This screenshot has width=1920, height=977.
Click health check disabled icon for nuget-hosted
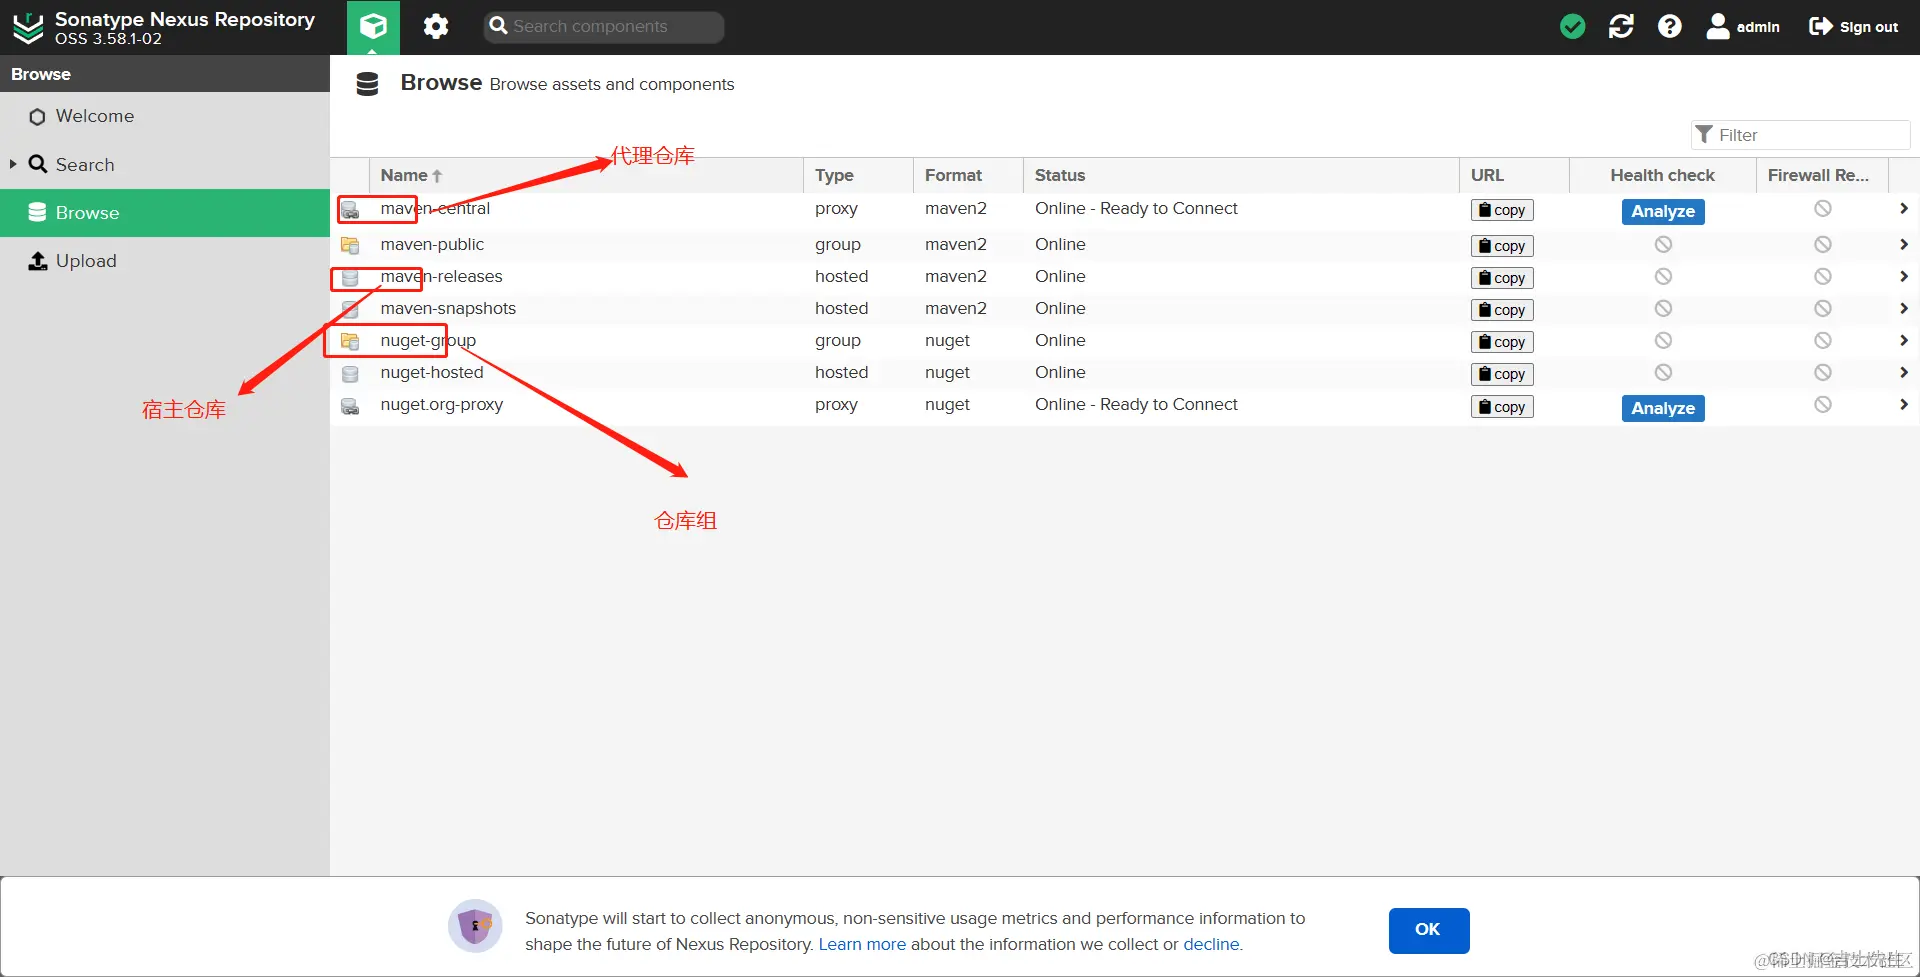tap(1663, 372)
